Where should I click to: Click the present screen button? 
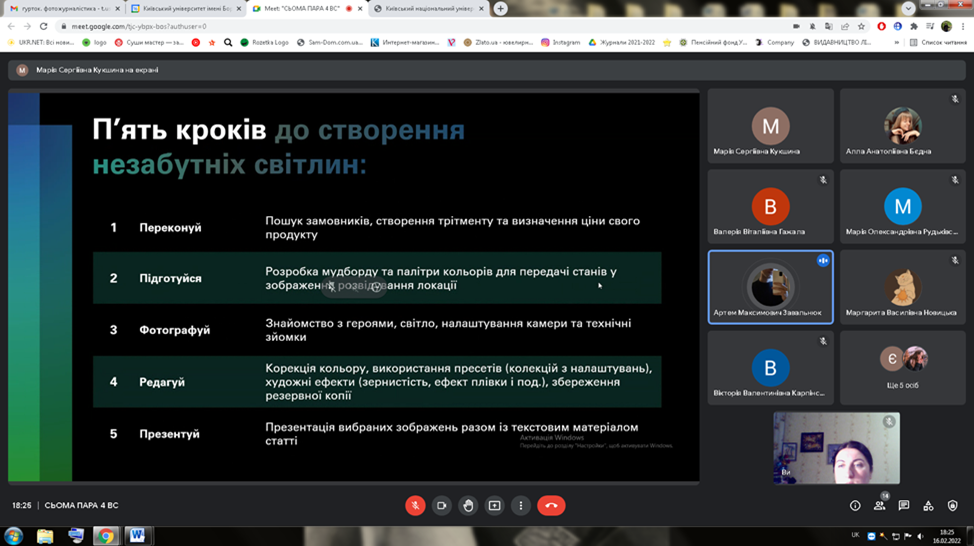coord(494,506)
